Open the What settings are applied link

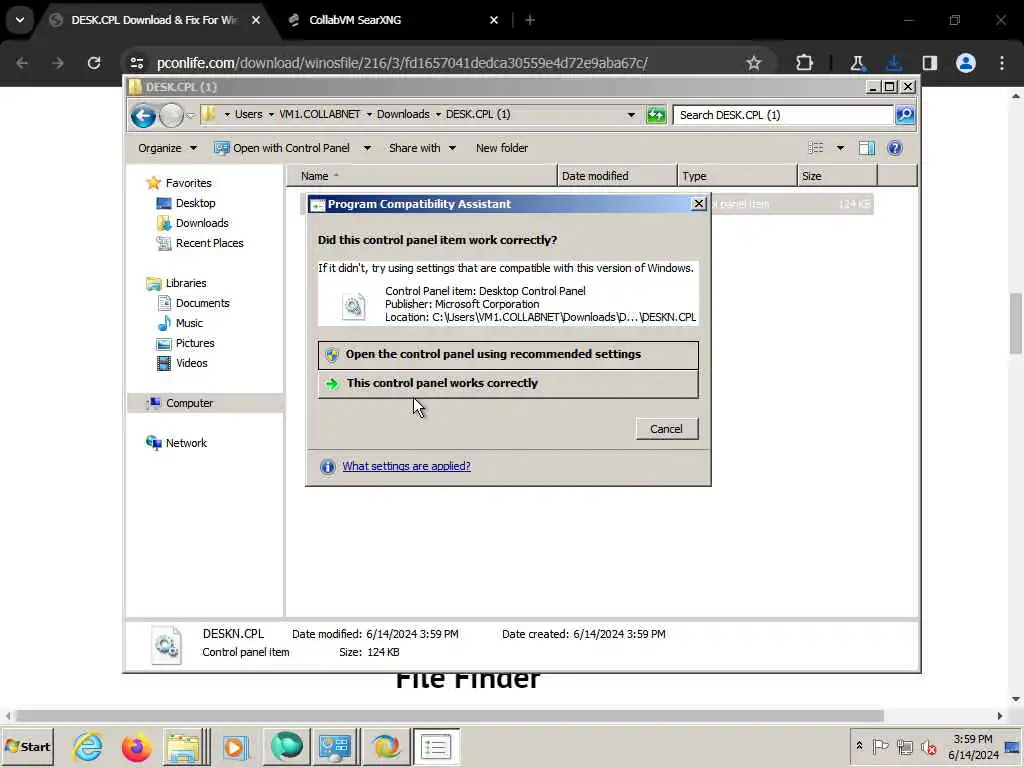pyautogui.click(x=406, y=466)
